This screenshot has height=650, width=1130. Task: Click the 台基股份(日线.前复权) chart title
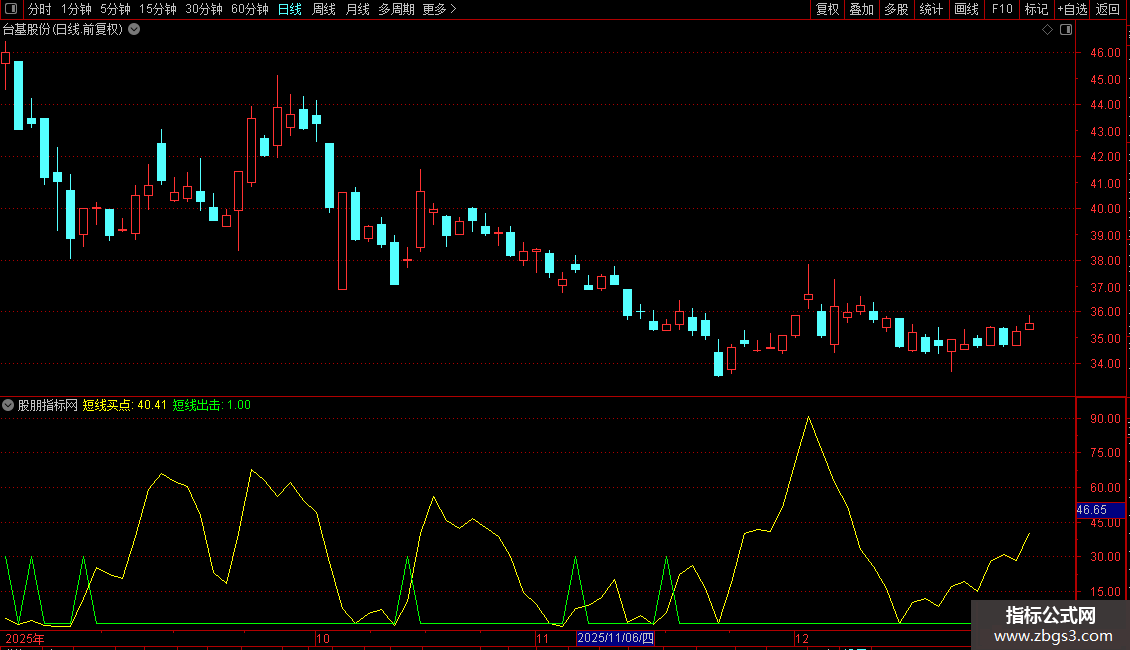point(63,30)
